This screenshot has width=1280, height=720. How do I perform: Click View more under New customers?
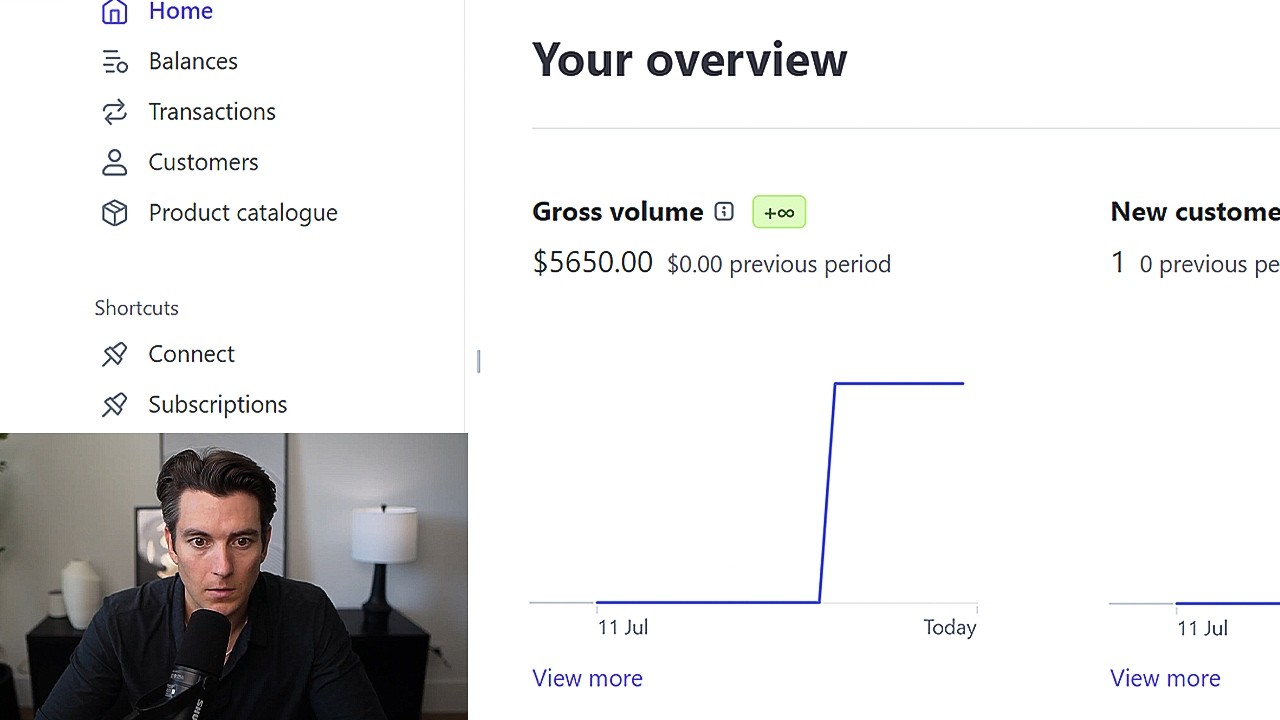click(x=1165, y=678)
